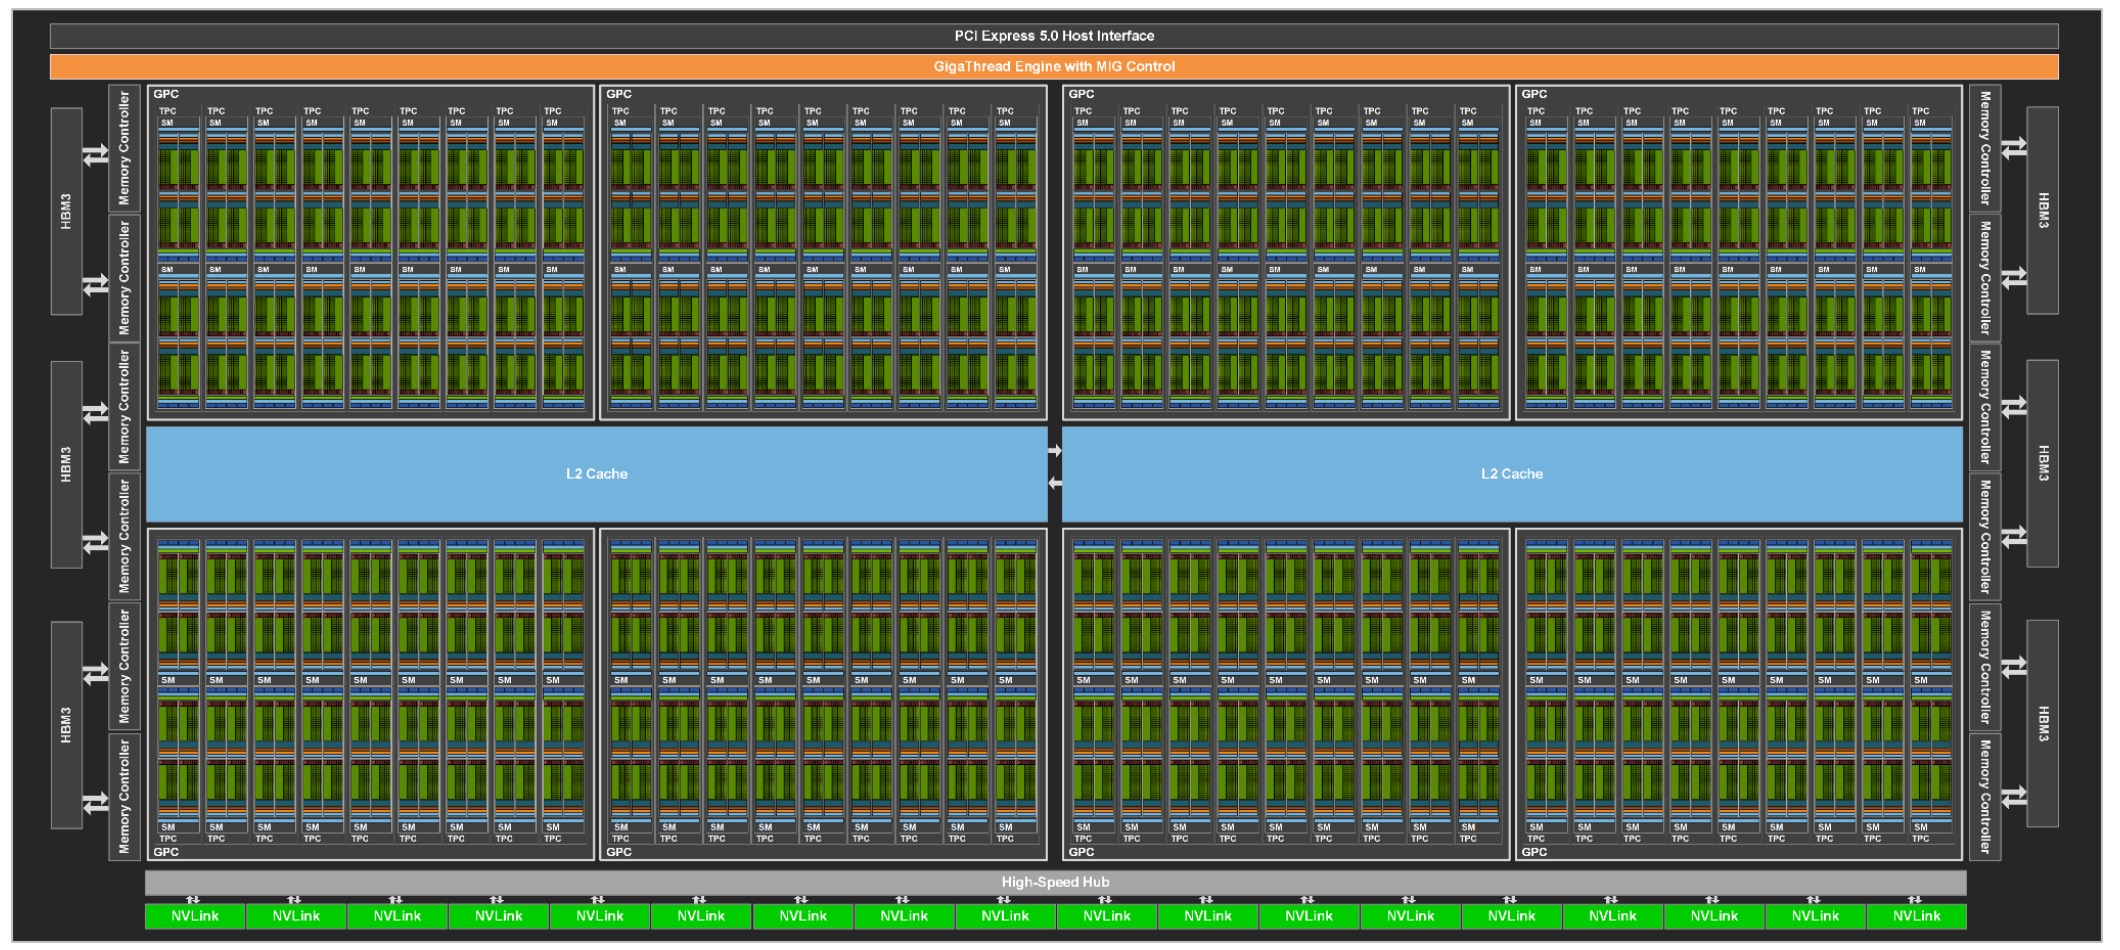Select the rightmost green NVLink block
Screen dimensions: 2120x950
click(1916, 916)
